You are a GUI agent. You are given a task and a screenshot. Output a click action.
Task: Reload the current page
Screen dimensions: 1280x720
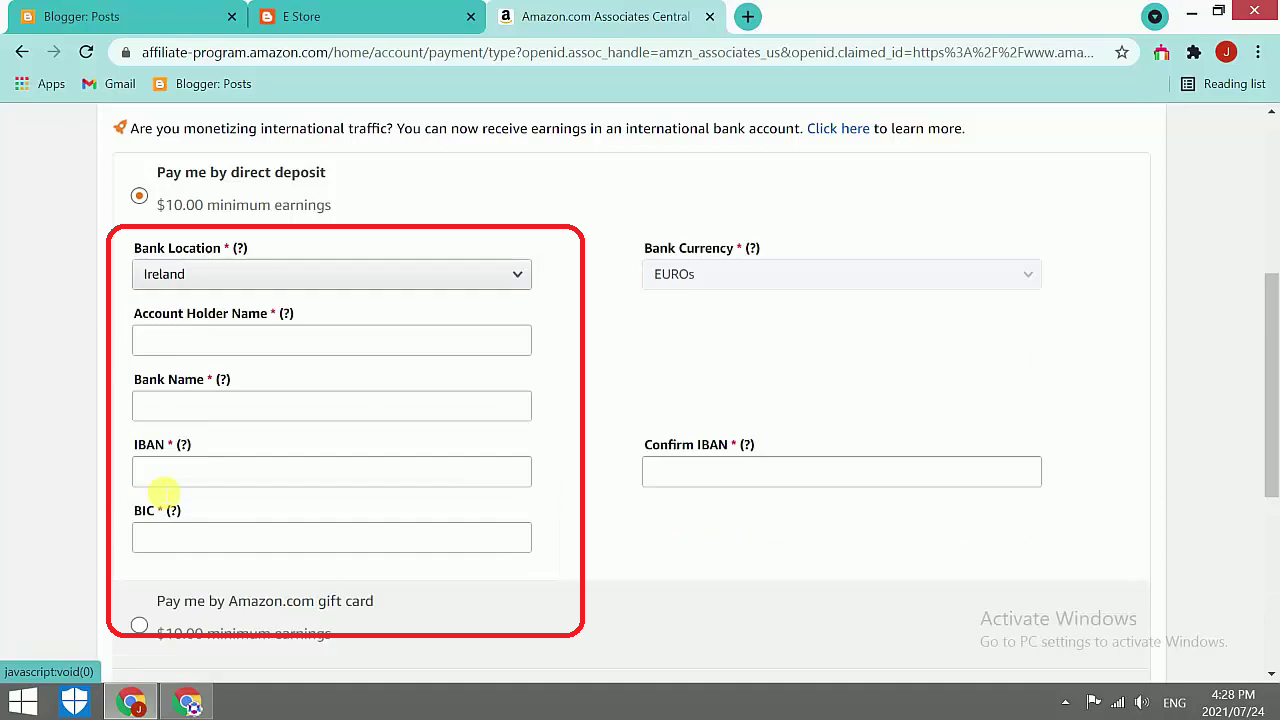(x=86, y=52)
